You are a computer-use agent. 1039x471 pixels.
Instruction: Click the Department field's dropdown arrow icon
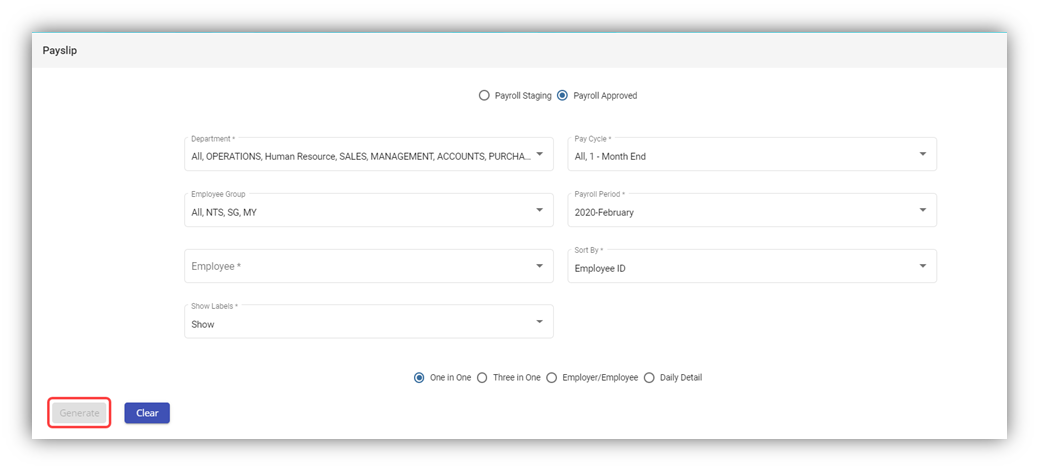click(539, 154)
